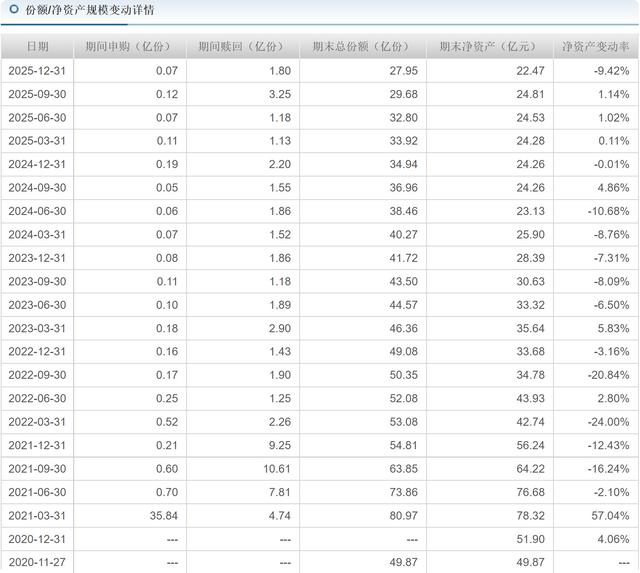Select the 2025-12-31 date row

[37, 71]
